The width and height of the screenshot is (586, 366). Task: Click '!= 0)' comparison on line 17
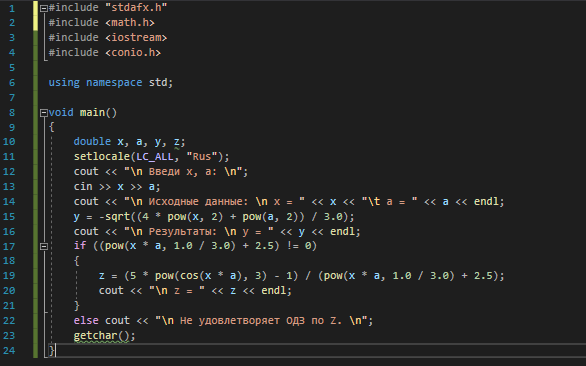(x=302, y=246)
